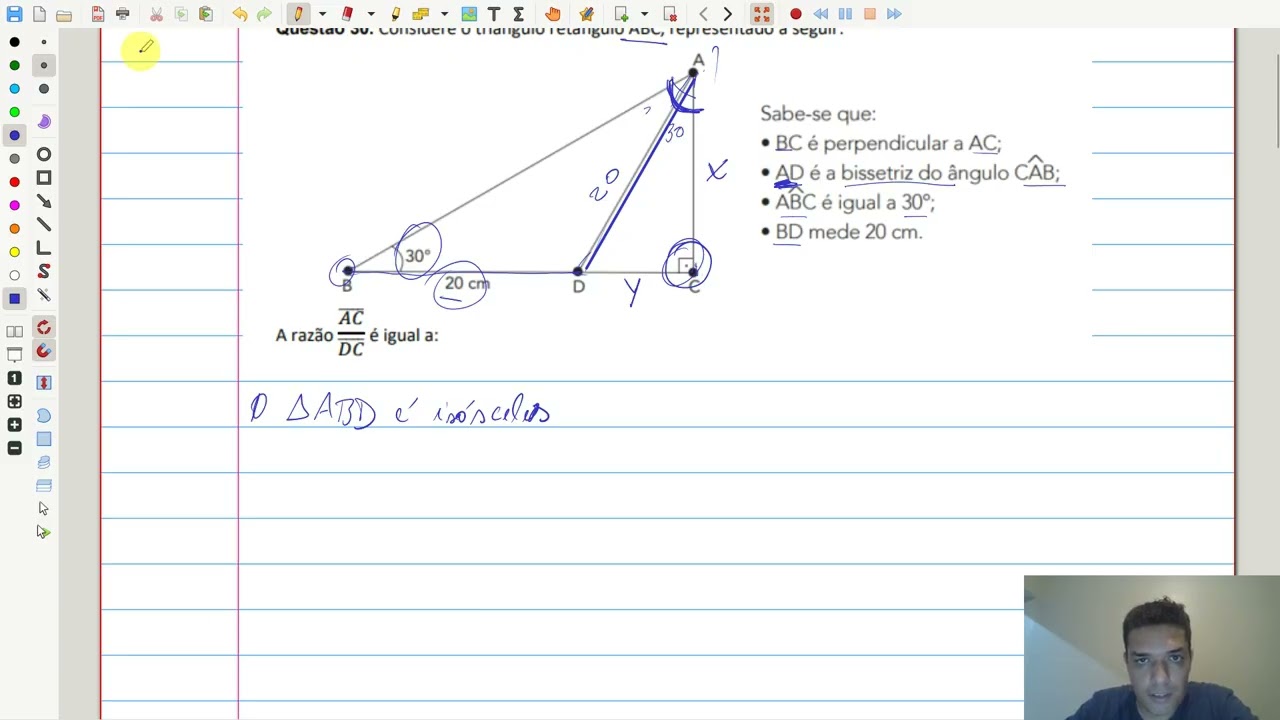Toggle draw straight line mode
This screenshot has width=1280, height=720.
(x=43, y=225)
